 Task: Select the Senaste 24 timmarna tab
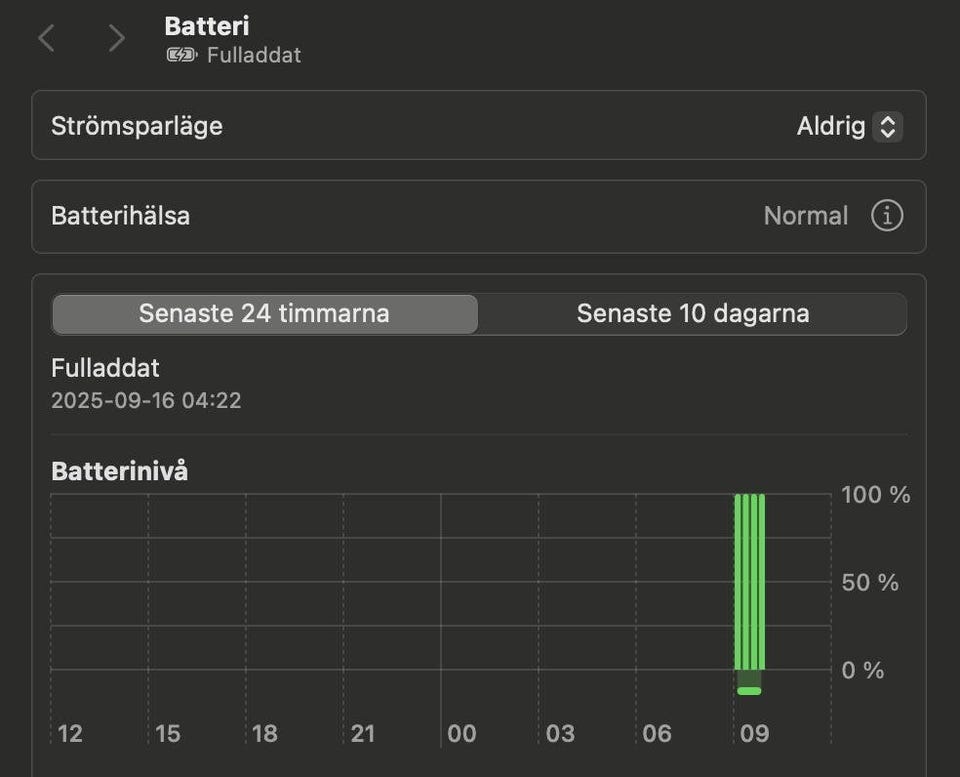[264, 313]
